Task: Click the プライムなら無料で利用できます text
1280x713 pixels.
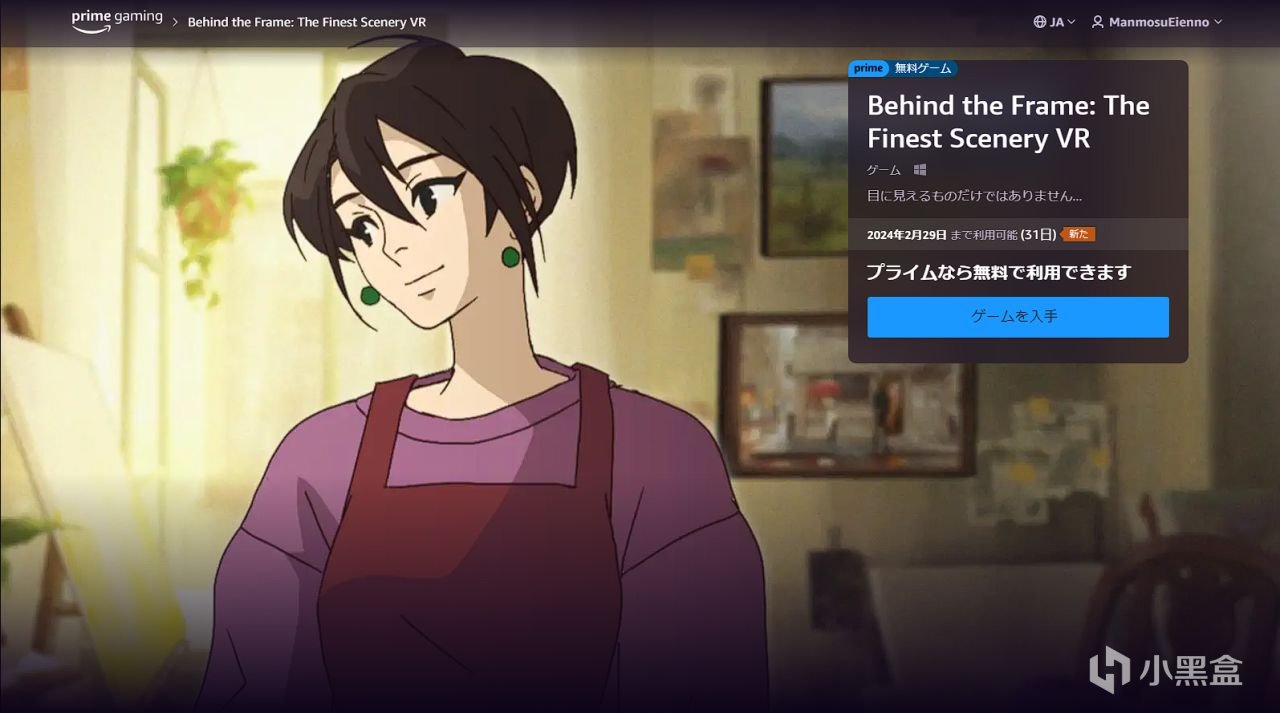Action: pos(998,272)
